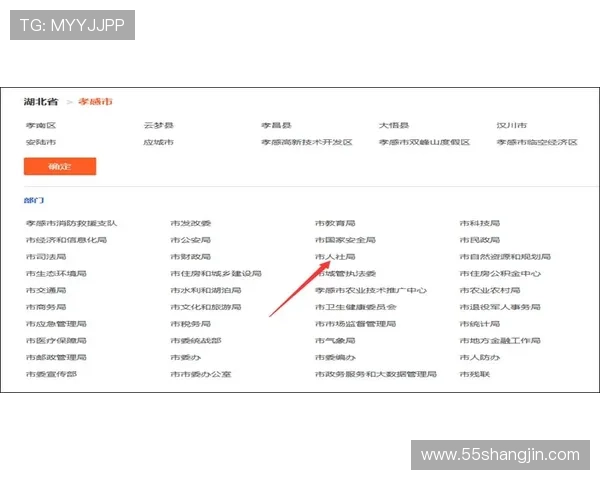Open 市委办 department
Image resolution: width=600 pixels, height=480 pixels.
(x=186, y=357)
